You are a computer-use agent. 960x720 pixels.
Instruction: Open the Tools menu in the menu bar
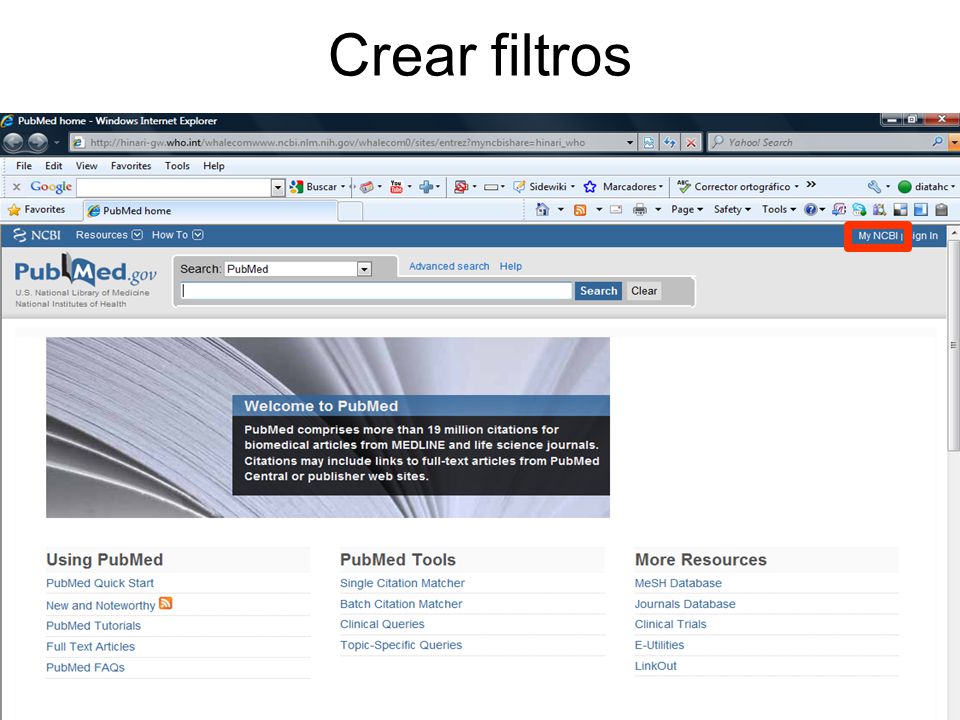[177, 166]
